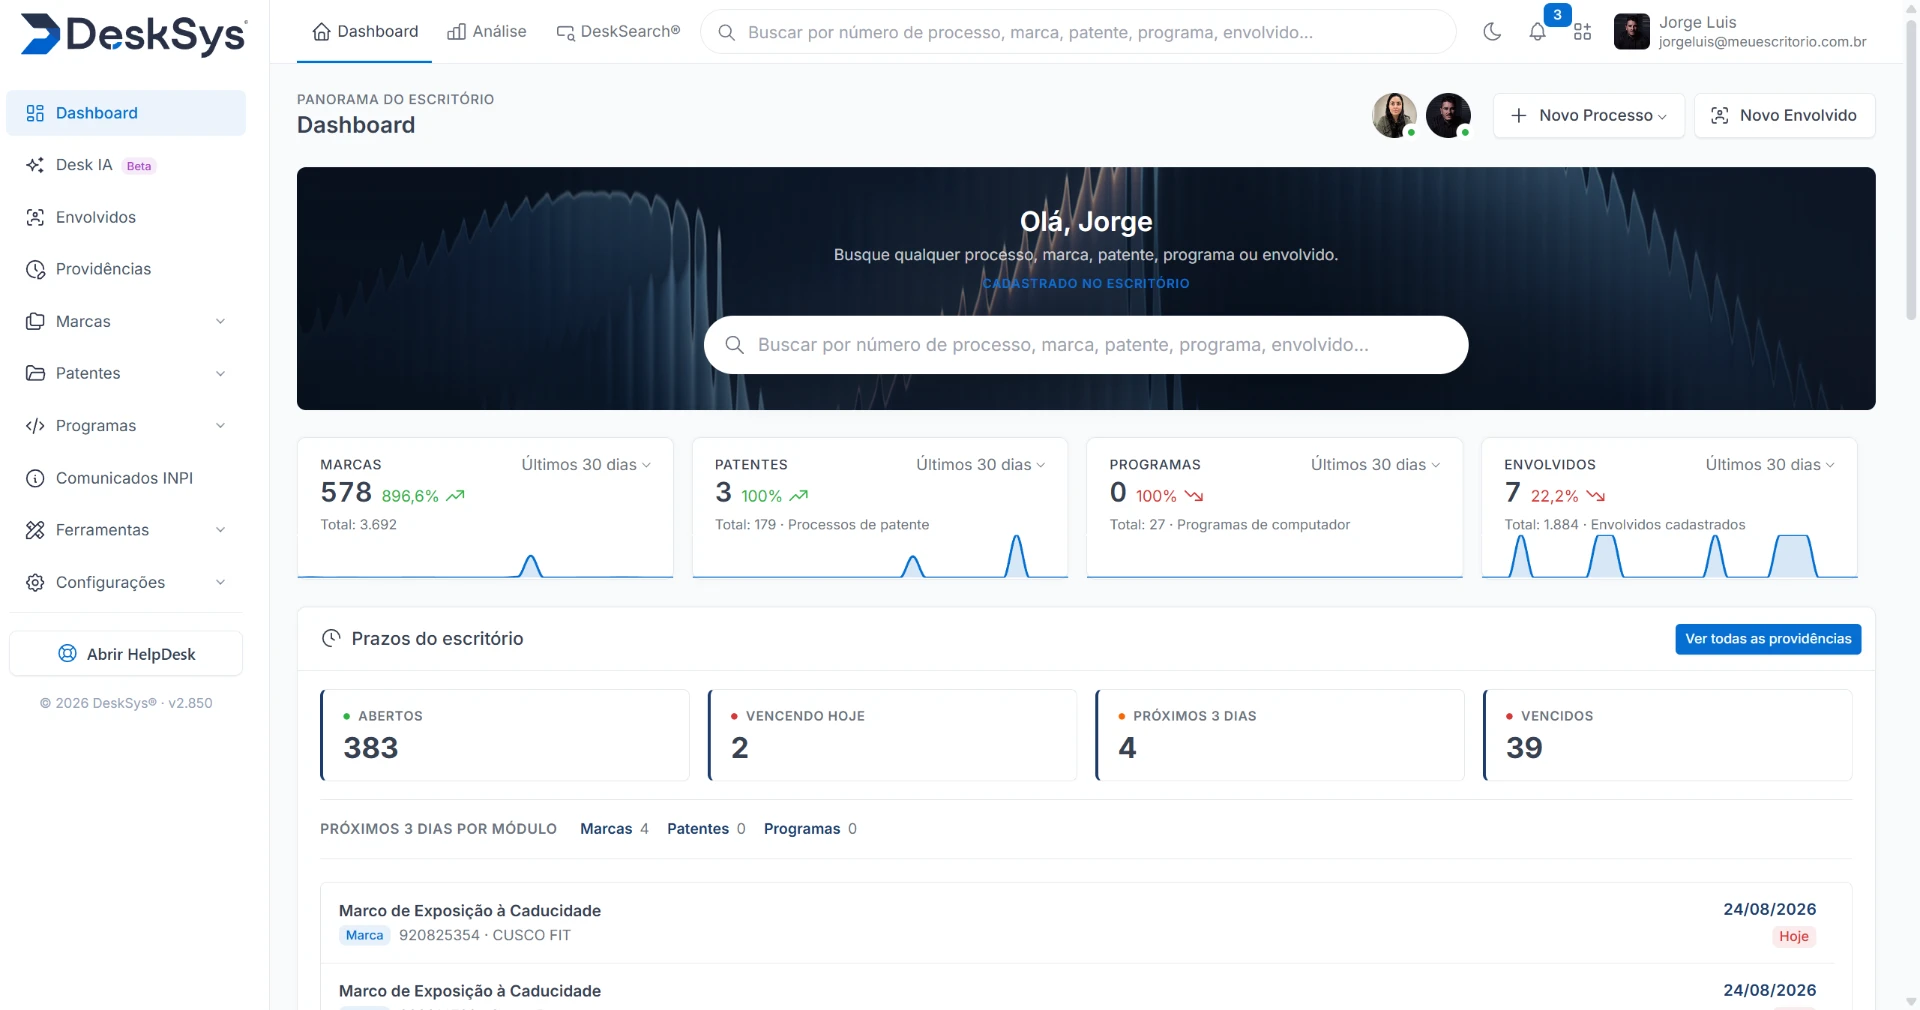Open apps grid icon in header
Screen dimensions: 1920x1010
[1582, 32]
